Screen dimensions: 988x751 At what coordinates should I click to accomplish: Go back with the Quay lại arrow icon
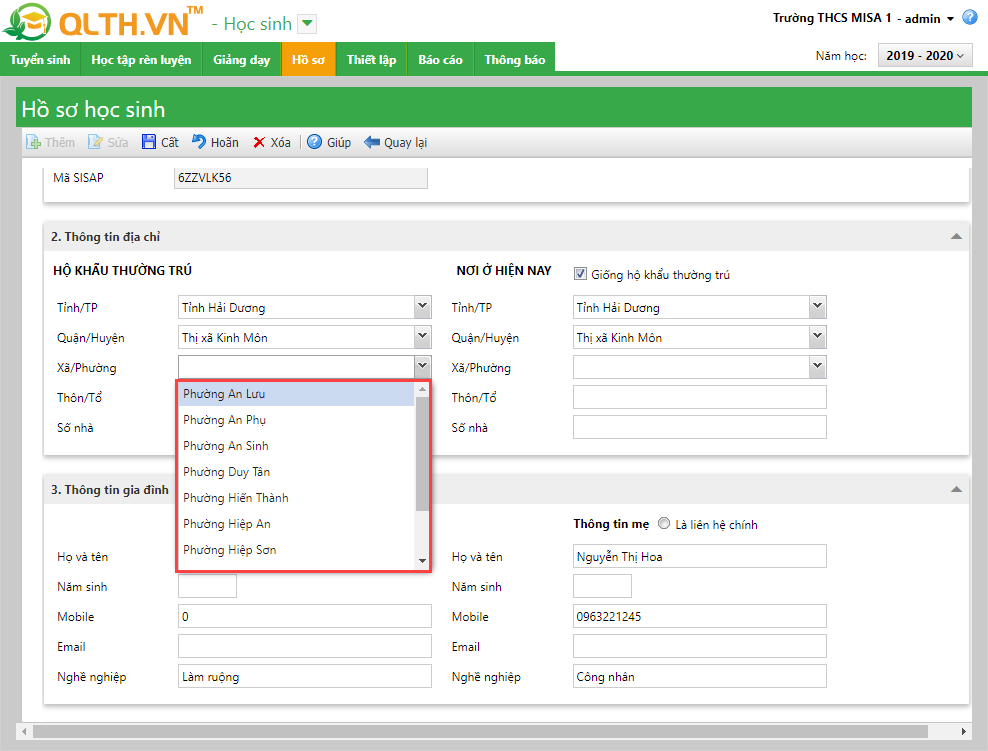pos(372,142)
